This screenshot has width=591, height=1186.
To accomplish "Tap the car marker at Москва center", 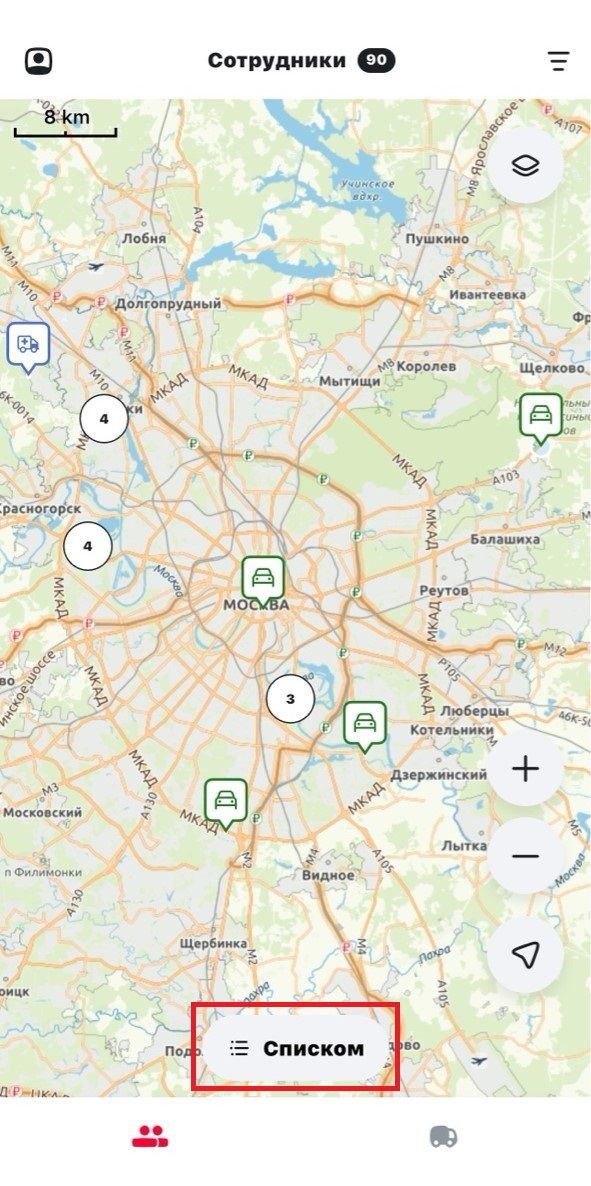I will pos(263,581).
